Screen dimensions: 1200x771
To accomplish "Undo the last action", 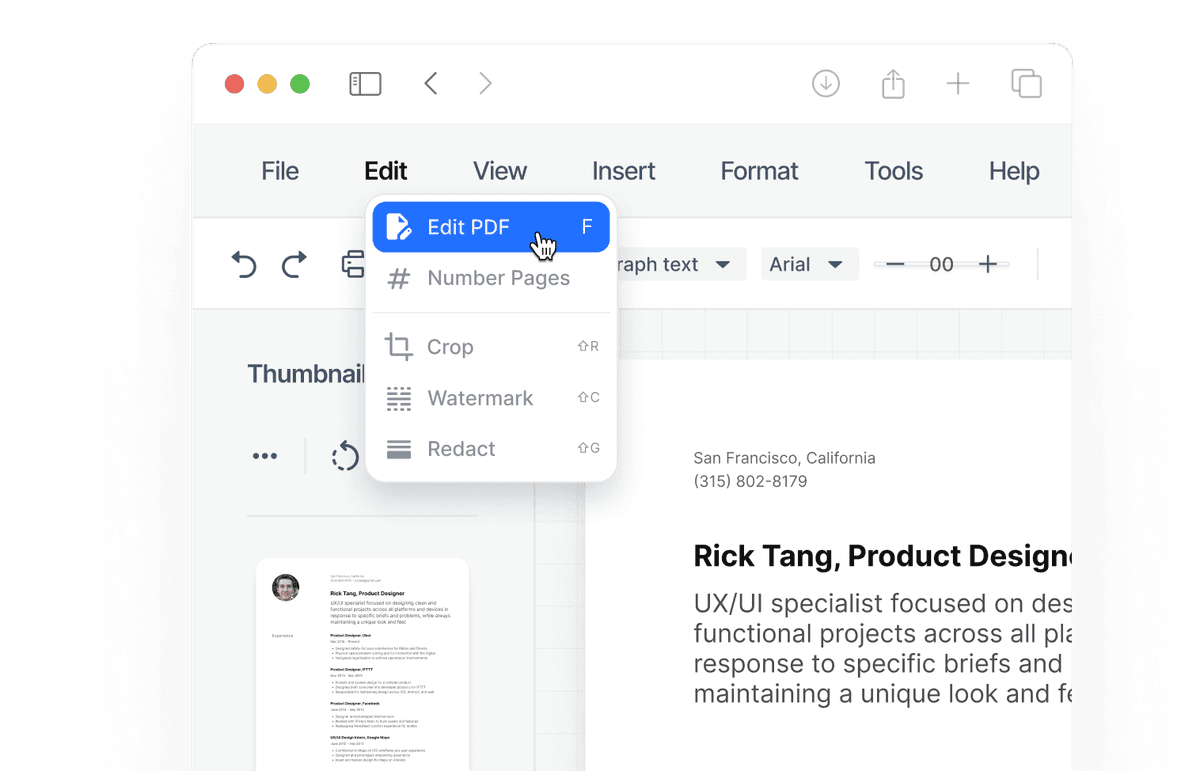I will pyautogui.click(x=244, y=264).
